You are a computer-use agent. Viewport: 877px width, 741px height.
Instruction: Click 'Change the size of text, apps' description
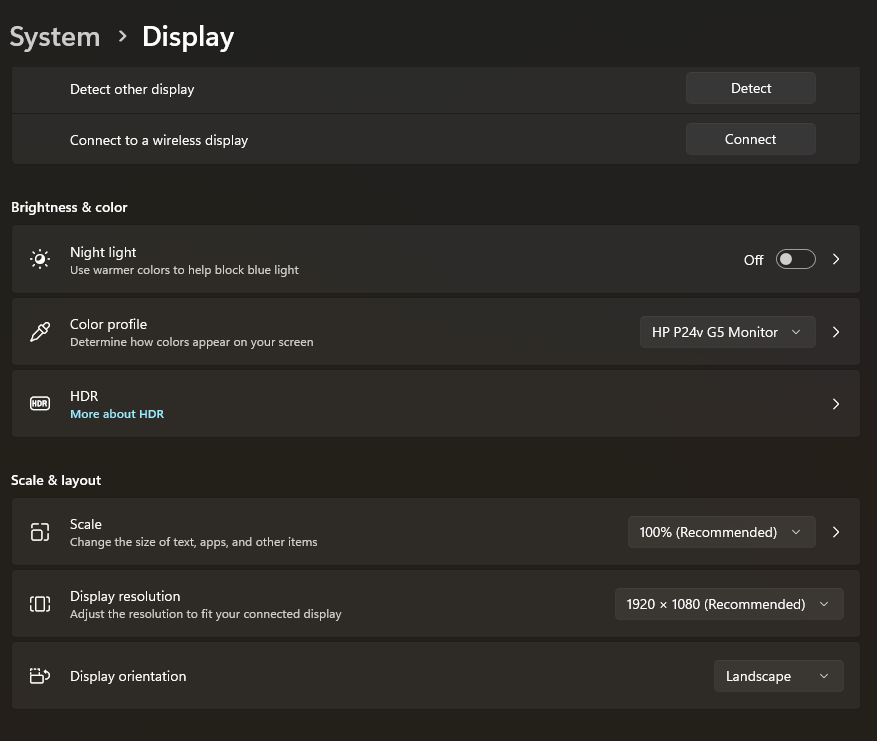click(x=194, y=542)
